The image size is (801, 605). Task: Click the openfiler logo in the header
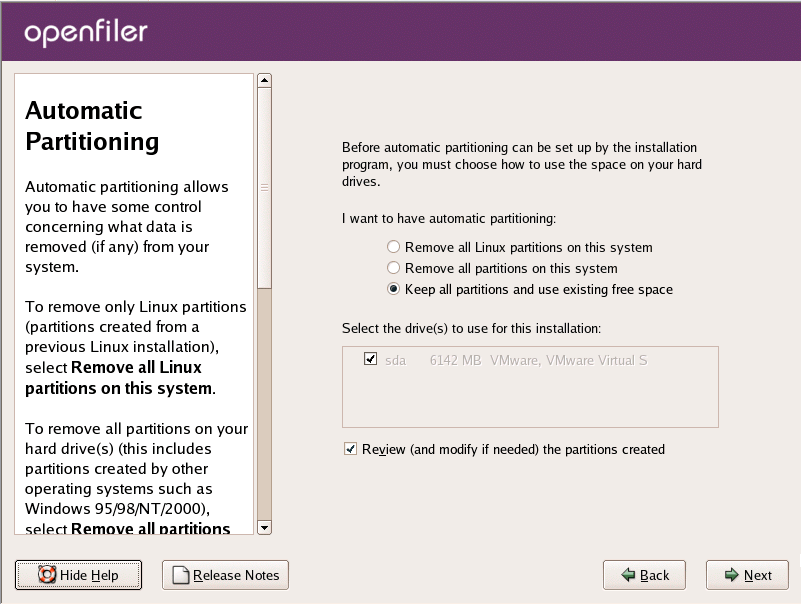point(86,32)
